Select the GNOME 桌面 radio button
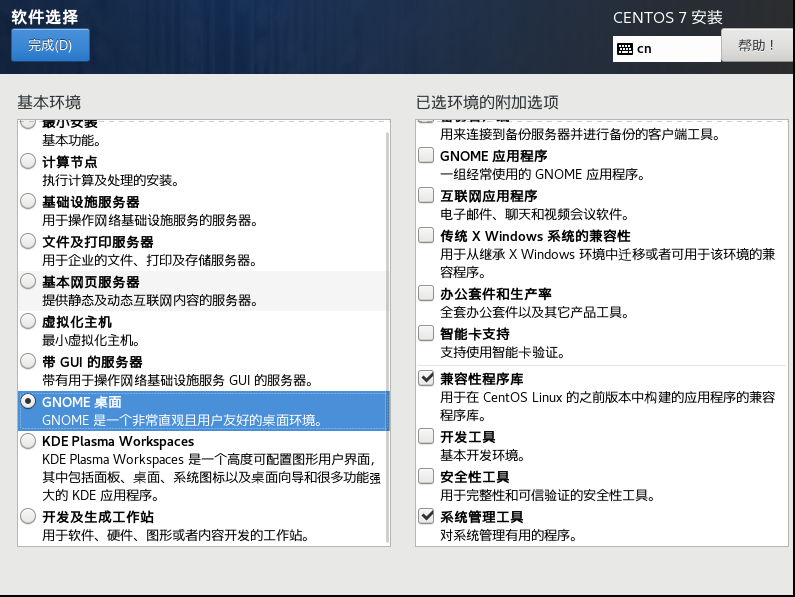 coord(28,402)
